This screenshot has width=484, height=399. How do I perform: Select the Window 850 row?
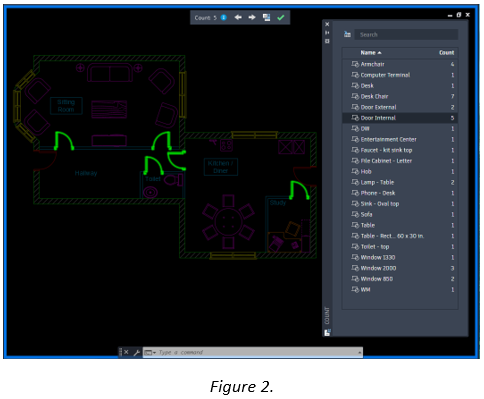point(400,279)
